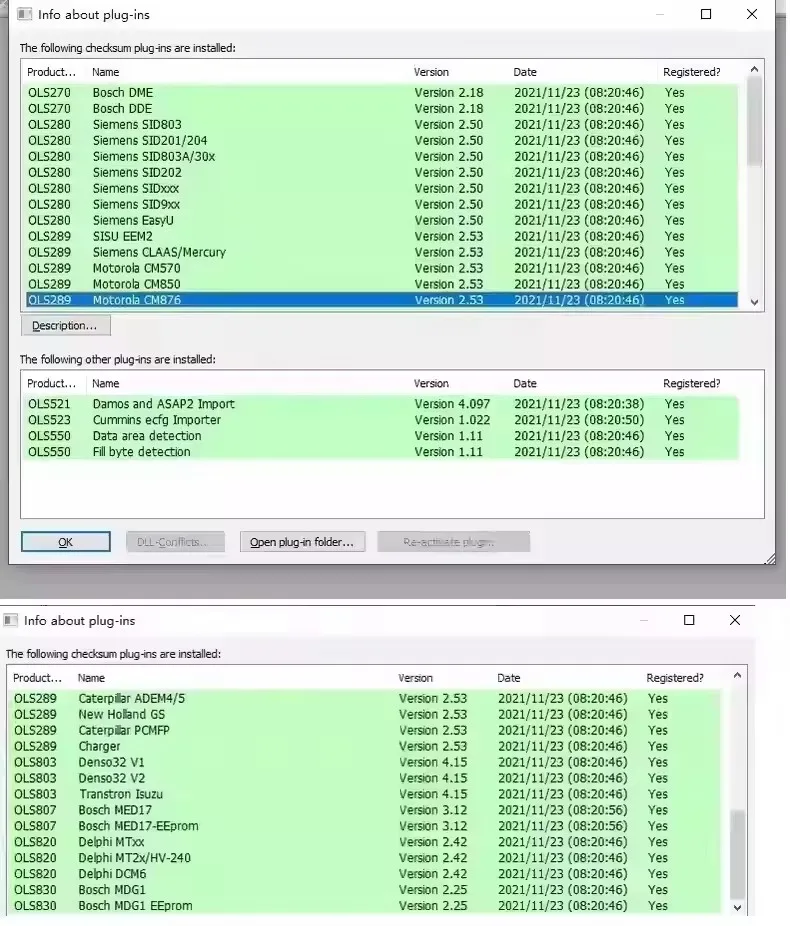Screen dimensions: 790x926
Task: Maximize the lower Info about plug-ins window
Action: (x=689, y=620)
